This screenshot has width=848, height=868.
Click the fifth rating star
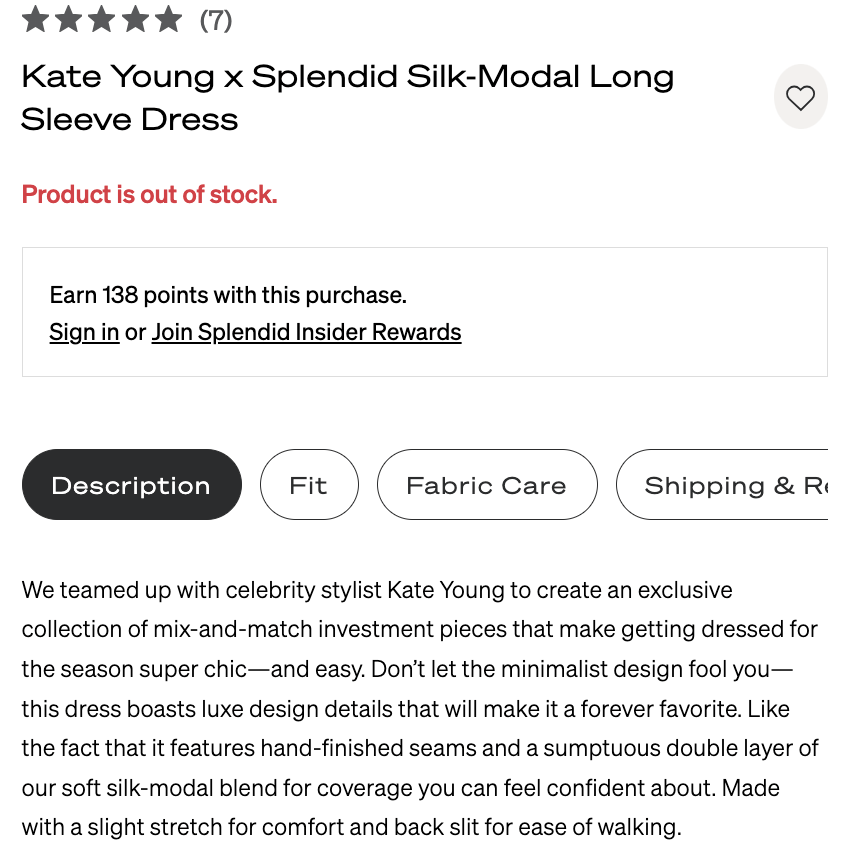168,19
